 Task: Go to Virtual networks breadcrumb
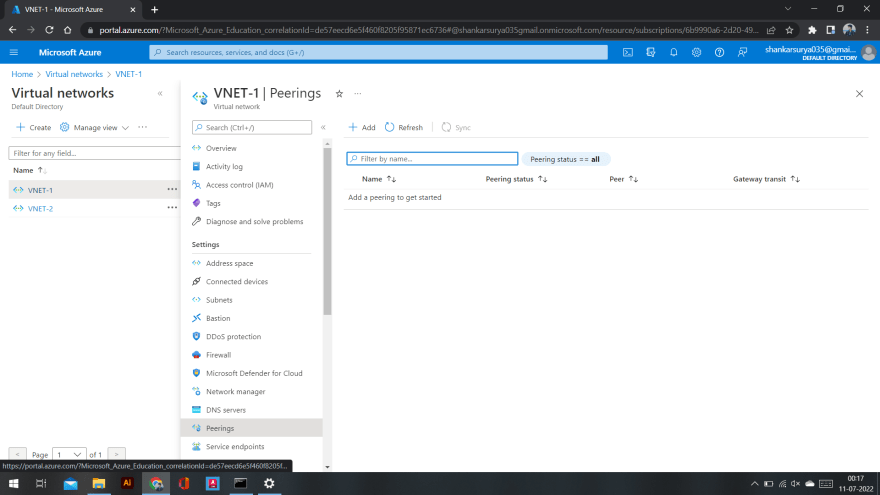click(x=74, y=74)
